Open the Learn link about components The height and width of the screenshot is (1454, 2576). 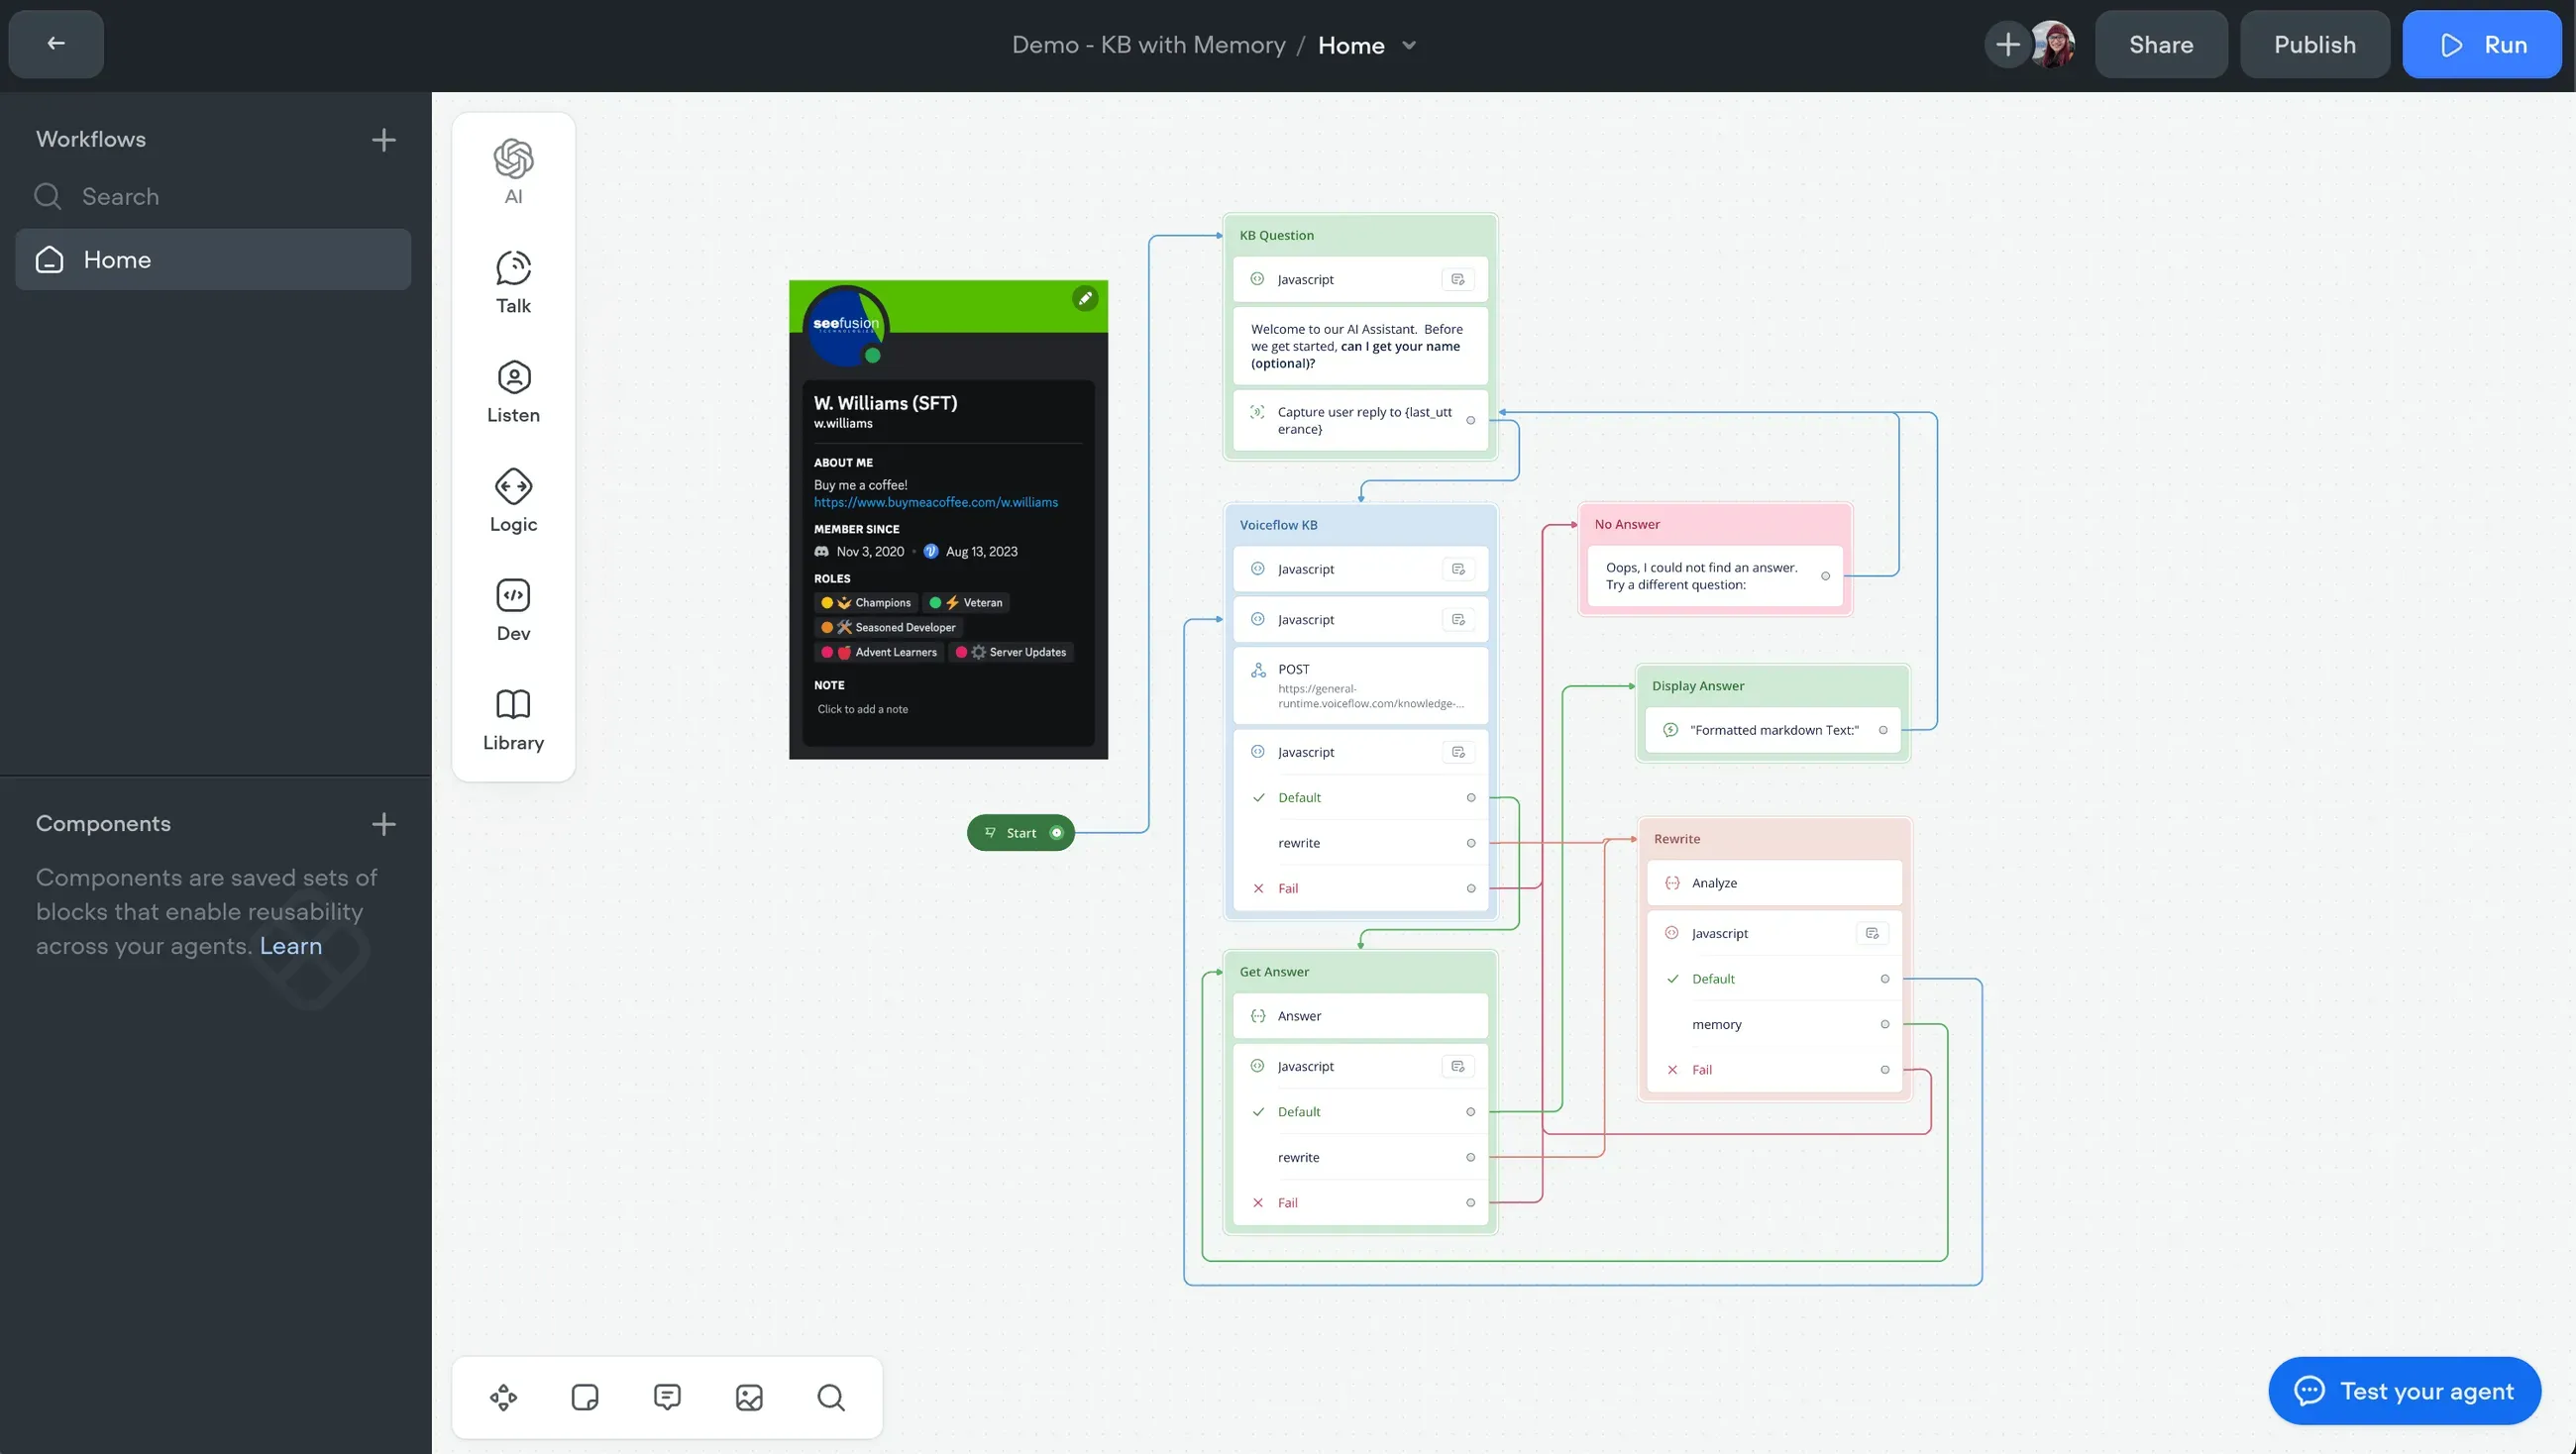(x=291, y=946)
